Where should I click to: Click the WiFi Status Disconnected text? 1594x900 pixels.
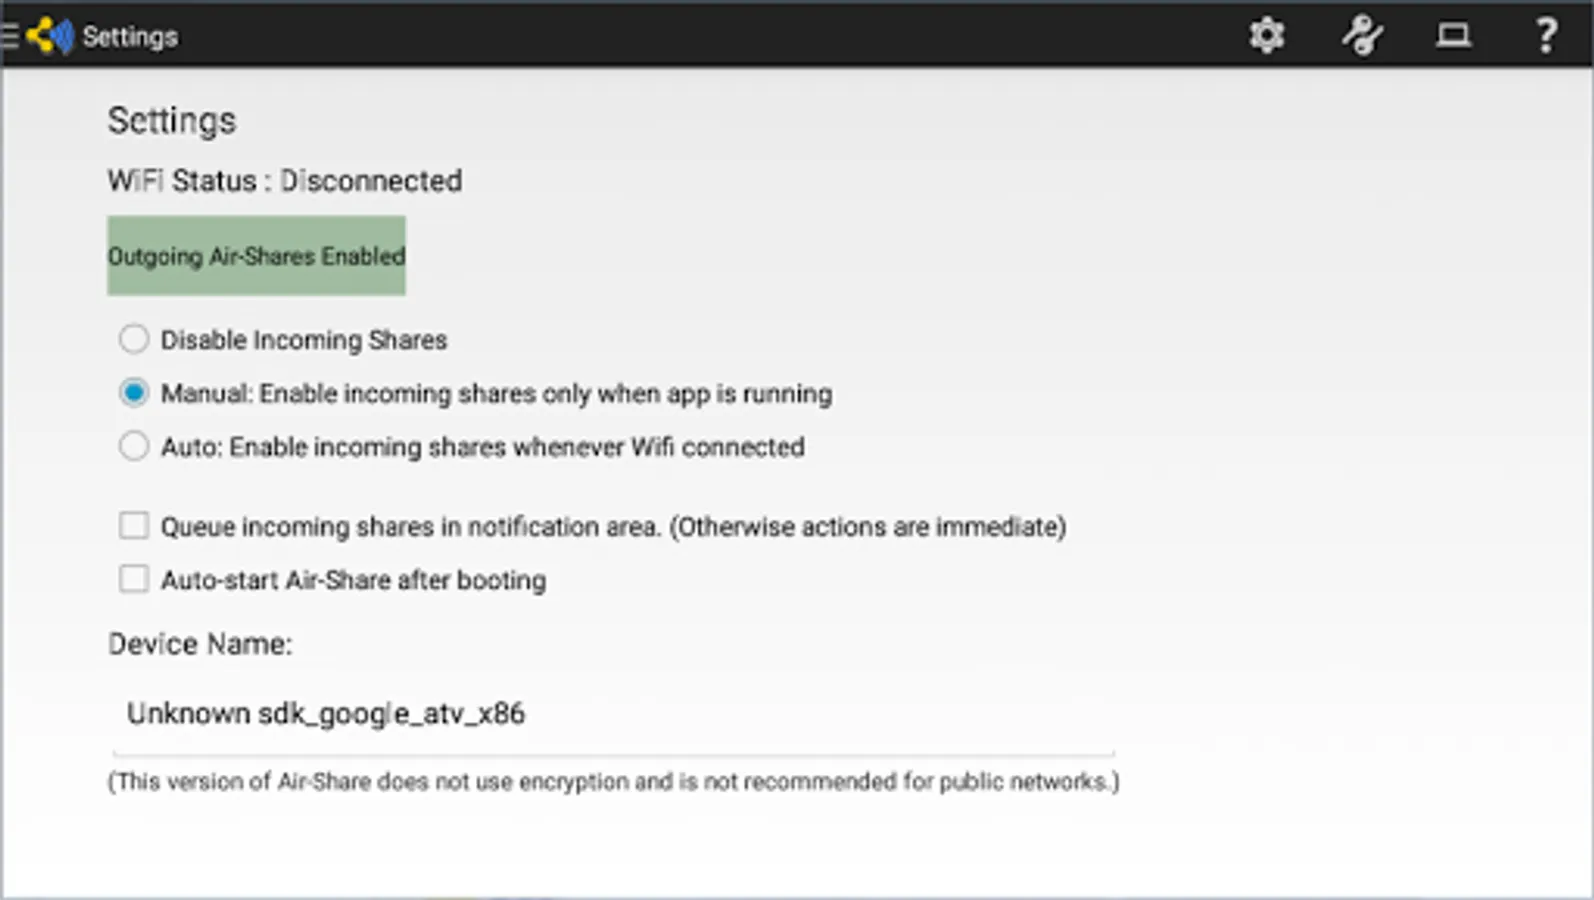(284, 181)
